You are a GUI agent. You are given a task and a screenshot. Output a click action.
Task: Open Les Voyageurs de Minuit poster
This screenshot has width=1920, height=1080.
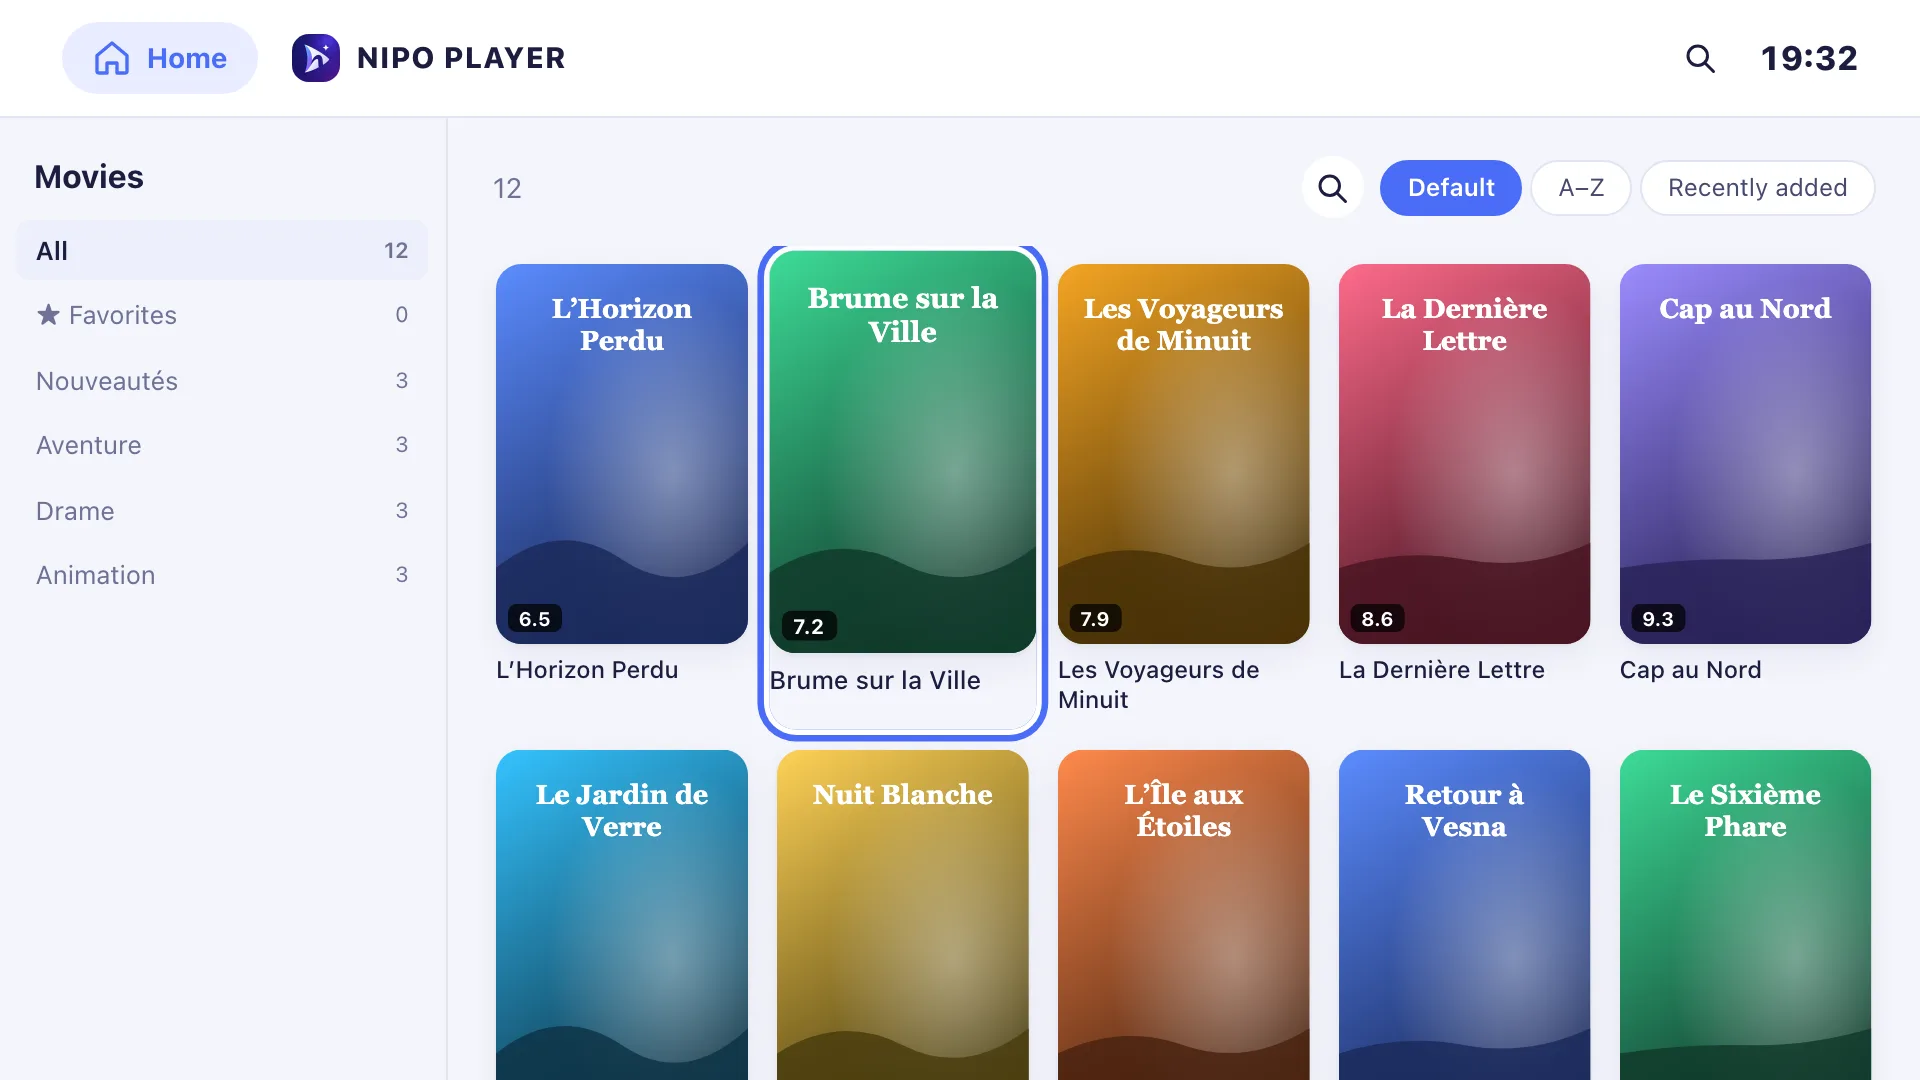[x=1183, y=454]
